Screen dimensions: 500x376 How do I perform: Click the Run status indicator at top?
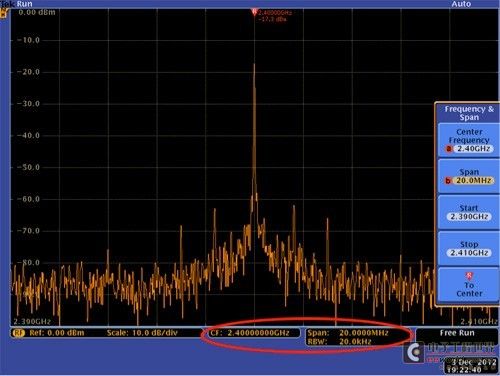(24, 4)
